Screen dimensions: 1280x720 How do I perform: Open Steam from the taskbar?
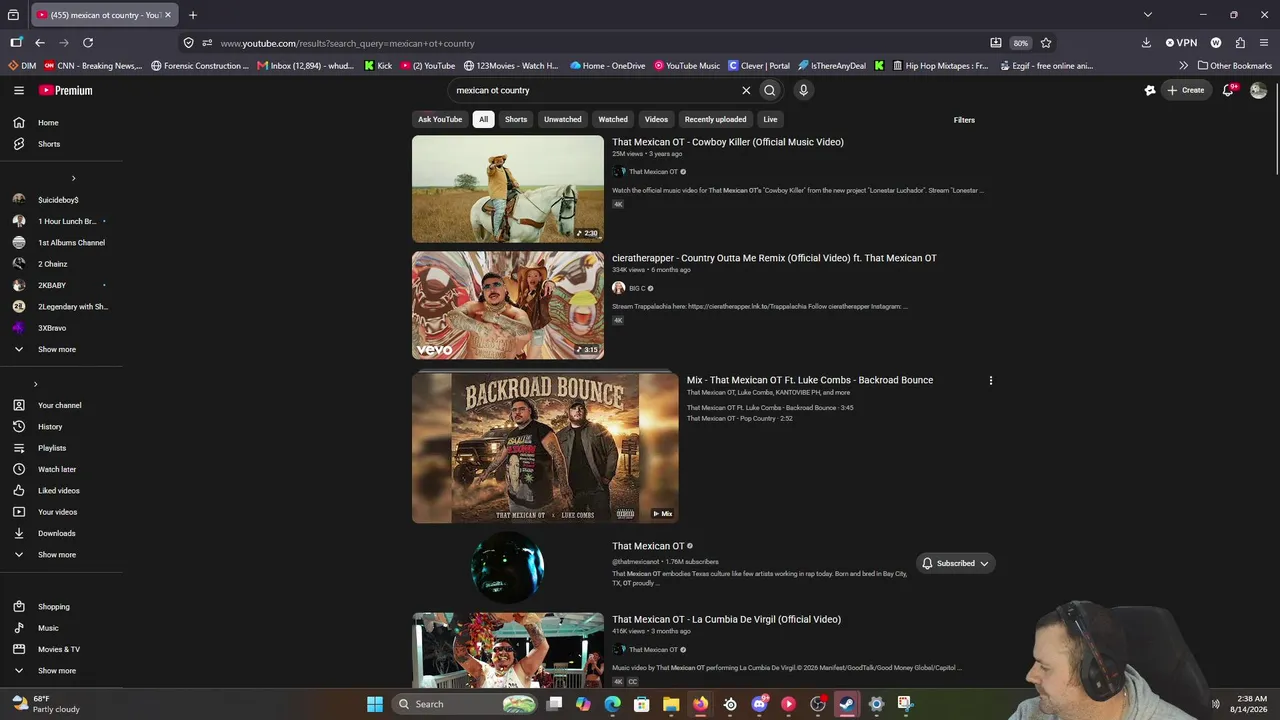click(847, 704)
